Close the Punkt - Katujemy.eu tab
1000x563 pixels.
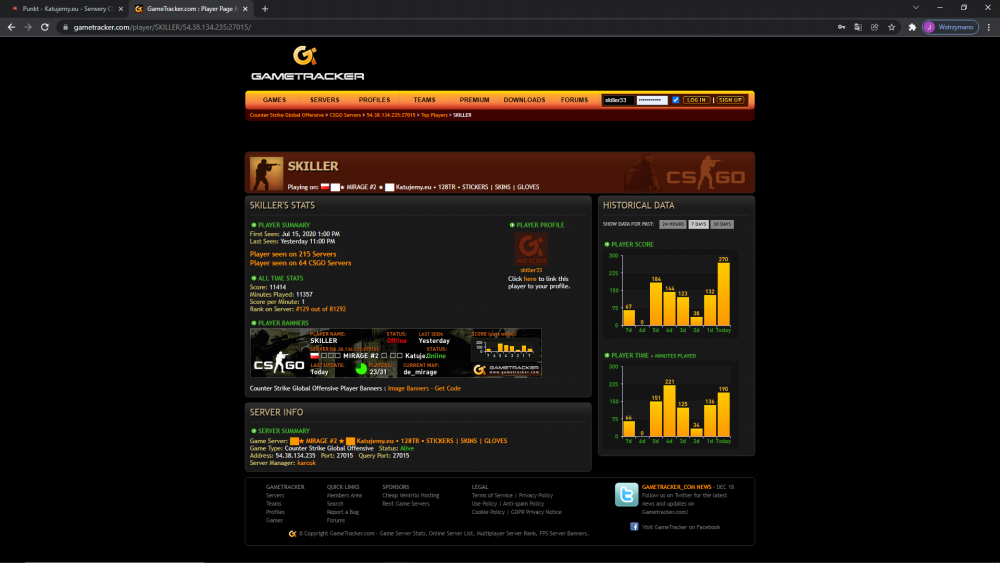coord(121,9)
